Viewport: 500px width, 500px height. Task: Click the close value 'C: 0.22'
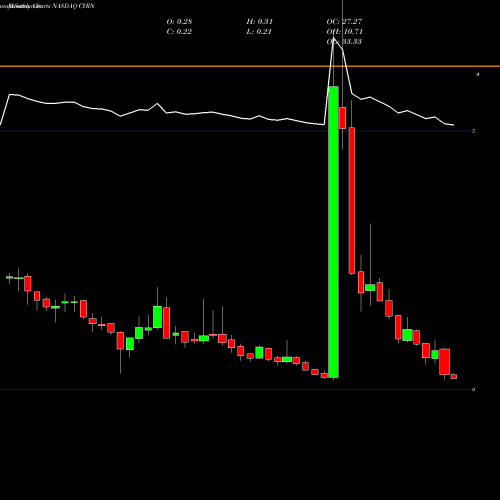point(179,32)
